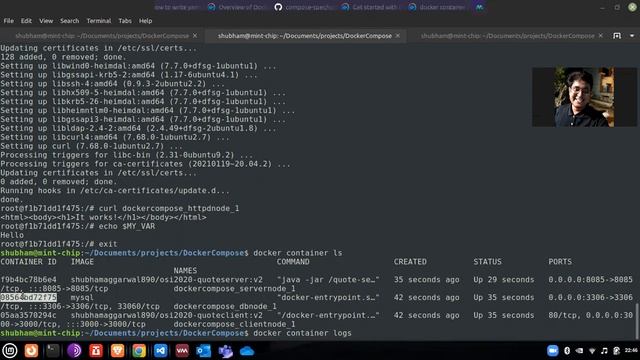Screen dimensions: 640x360
Task: Open the View menu
Action: [46, 21]
